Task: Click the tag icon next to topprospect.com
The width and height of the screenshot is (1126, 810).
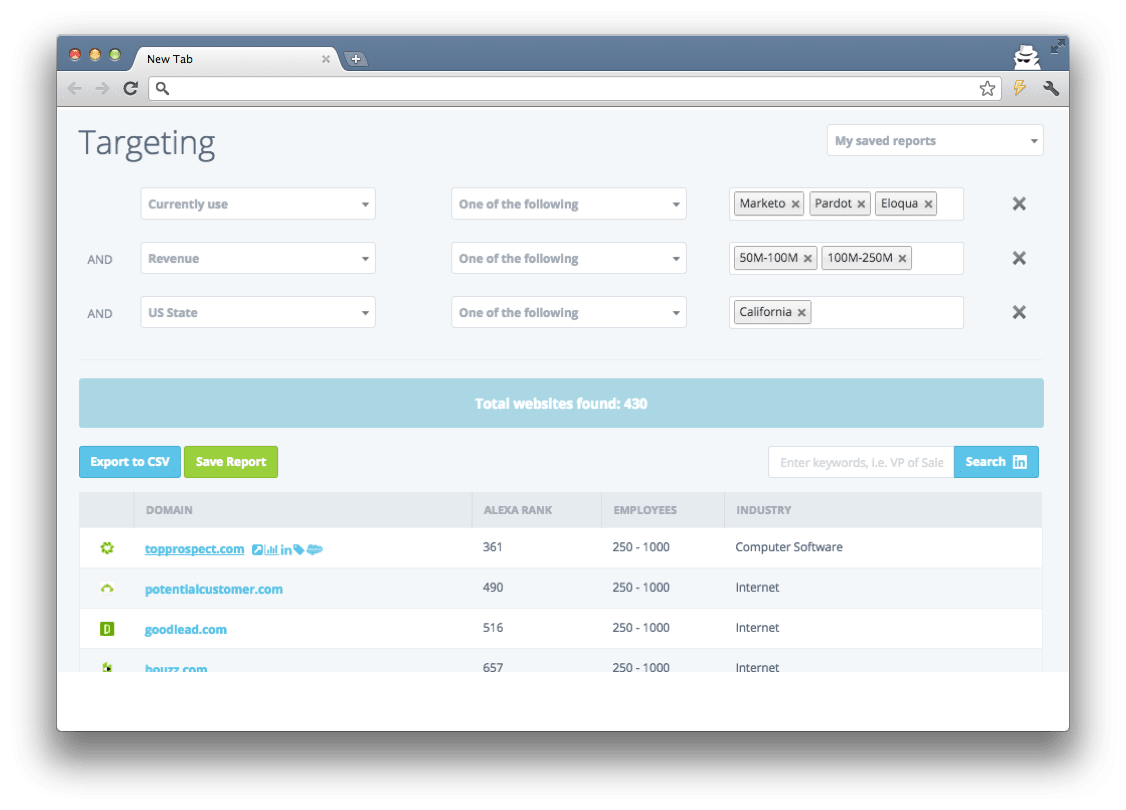Action: pyautogui.click(x=299, y=549)
